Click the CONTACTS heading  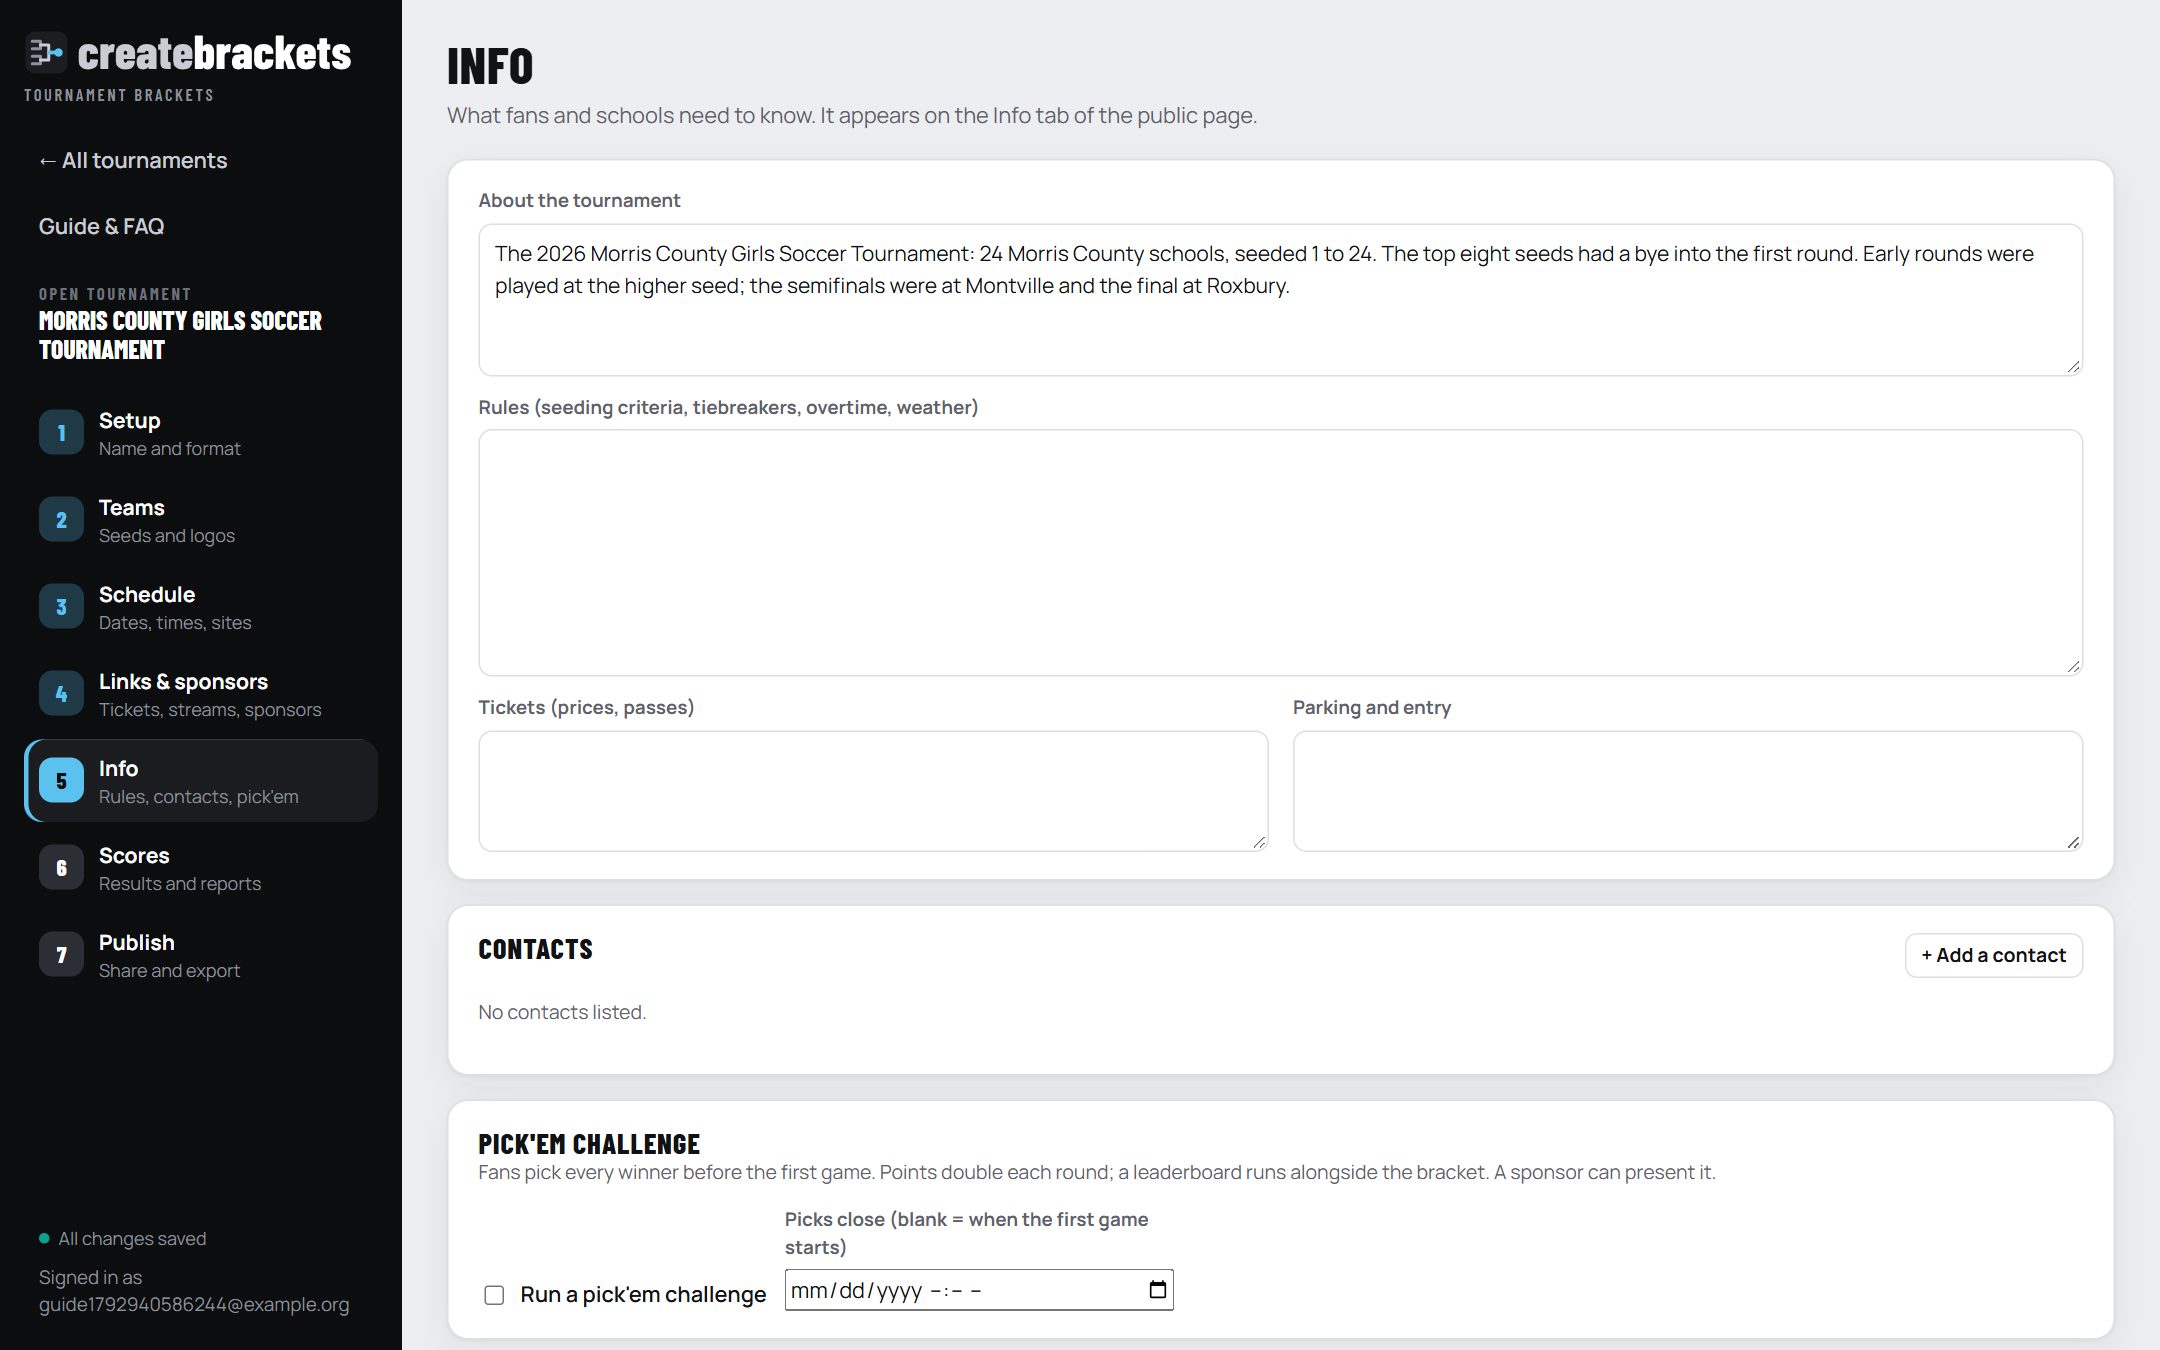click(535, 949)
